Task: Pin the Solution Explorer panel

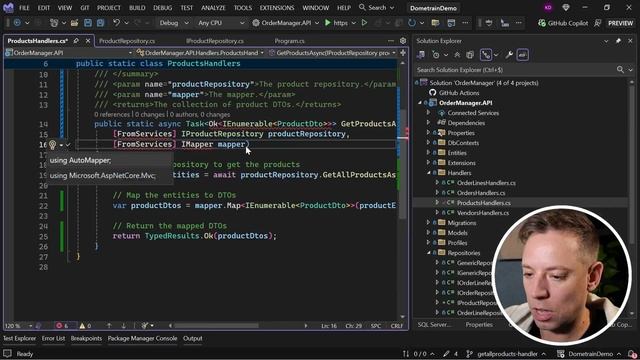Action: point(618,41)
